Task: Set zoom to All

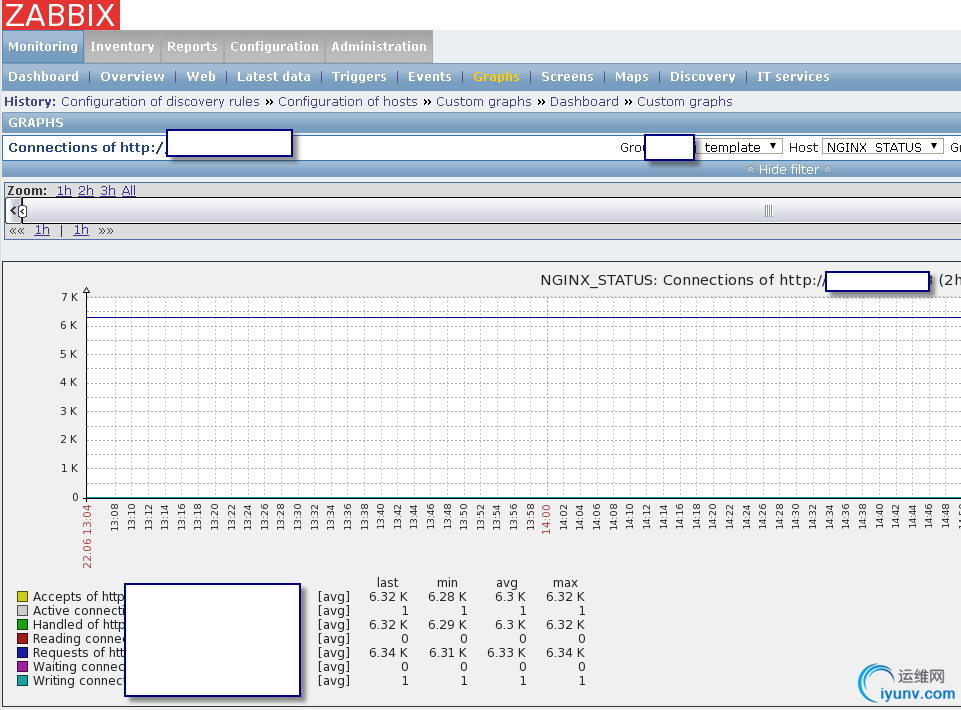Action: 129,191
